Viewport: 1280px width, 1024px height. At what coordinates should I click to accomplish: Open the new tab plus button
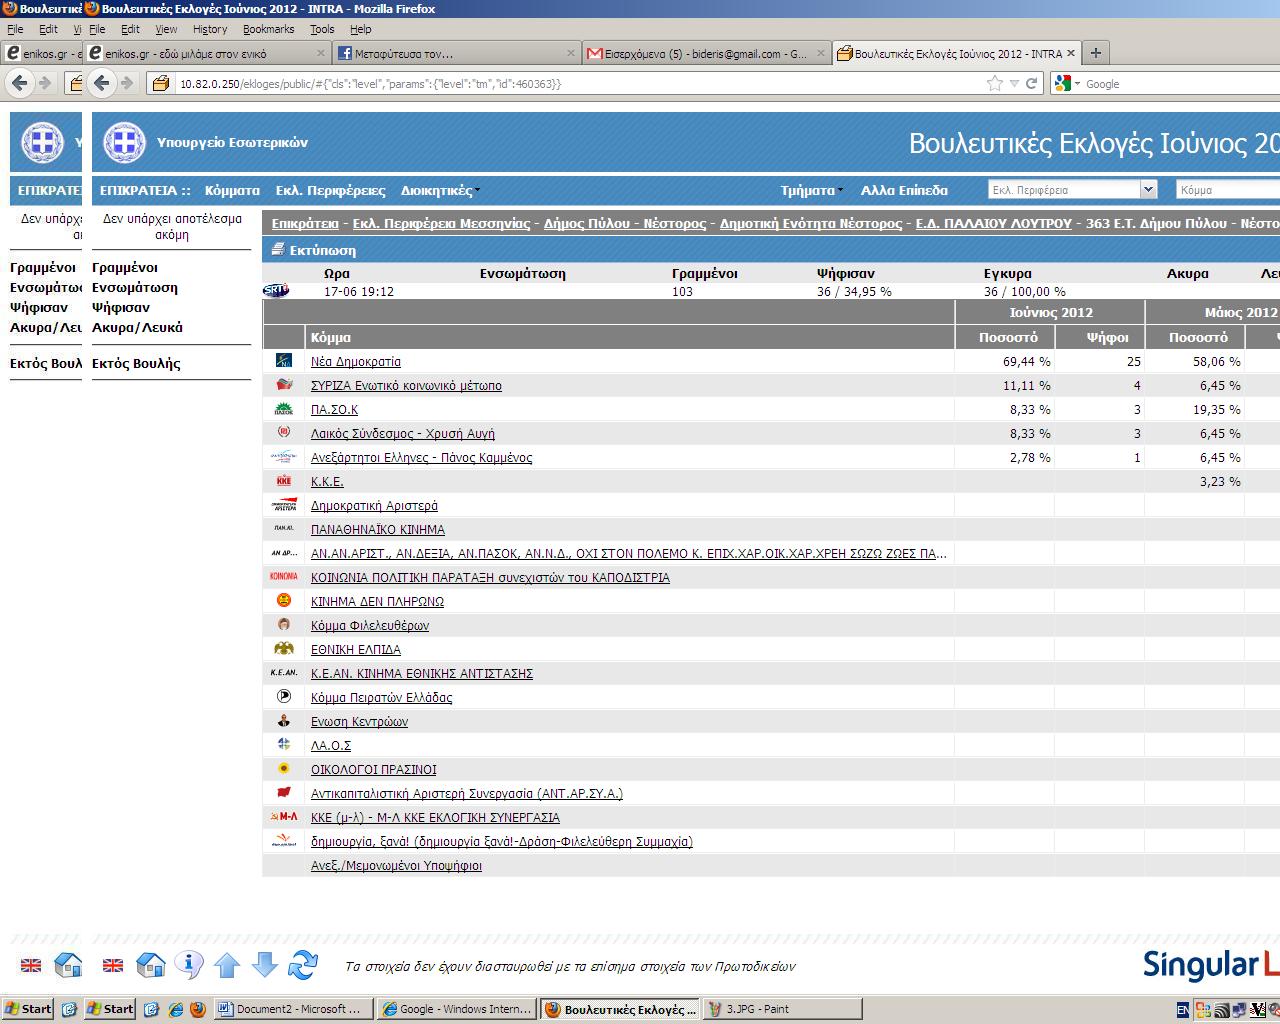(x=1095, y=53)
